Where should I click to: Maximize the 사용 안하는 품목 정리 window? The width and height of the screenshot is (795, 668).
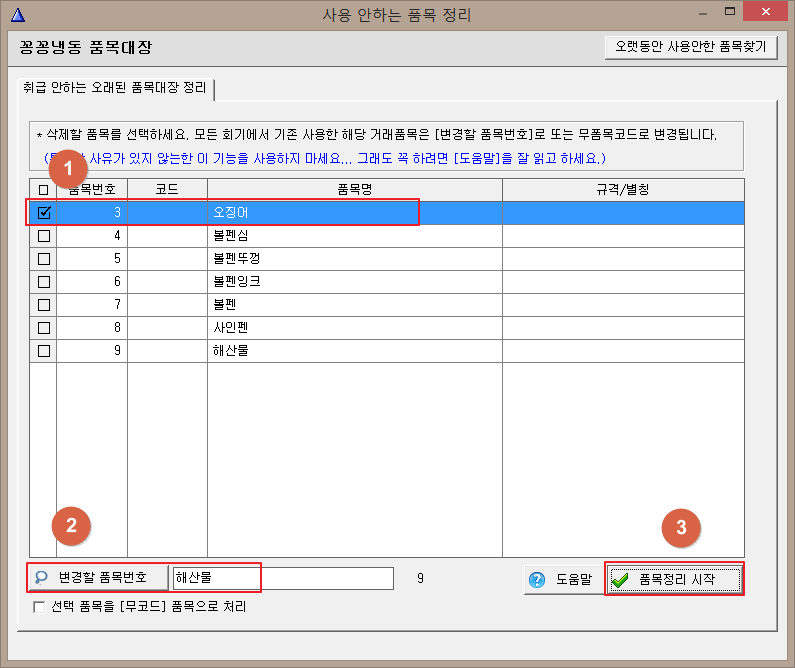[730, 12]
